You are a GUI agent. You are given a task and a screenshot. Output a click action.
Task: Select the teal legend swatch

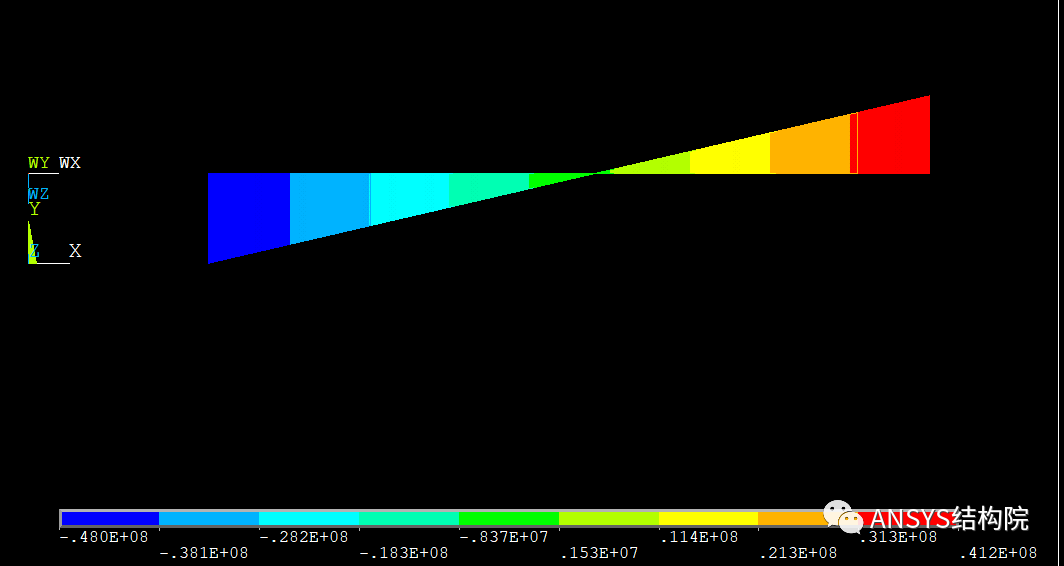click(409, 518)
